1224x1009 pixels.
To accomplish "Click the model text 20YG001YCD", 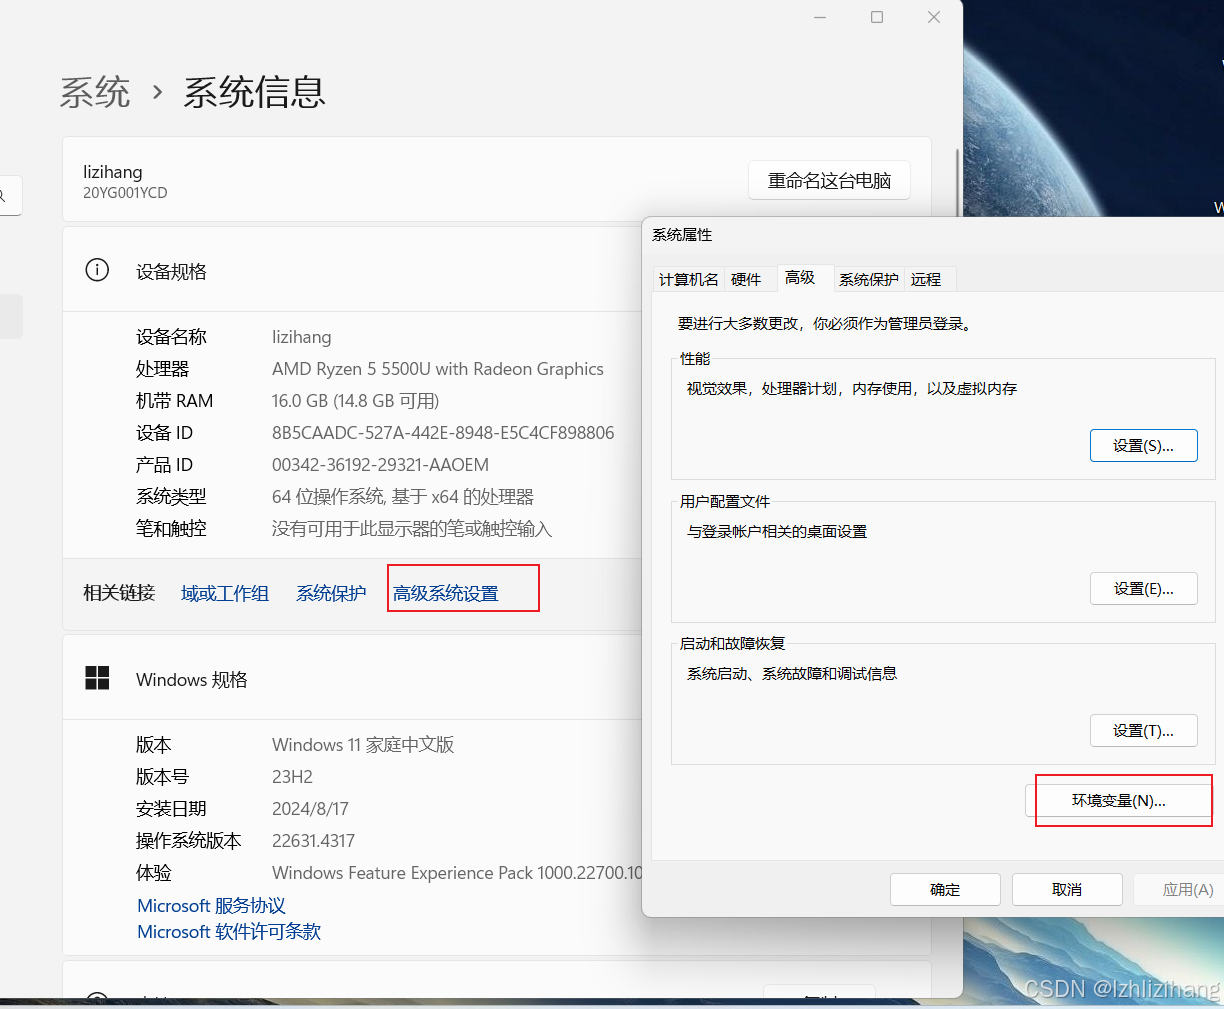I will tap(125, 193).
